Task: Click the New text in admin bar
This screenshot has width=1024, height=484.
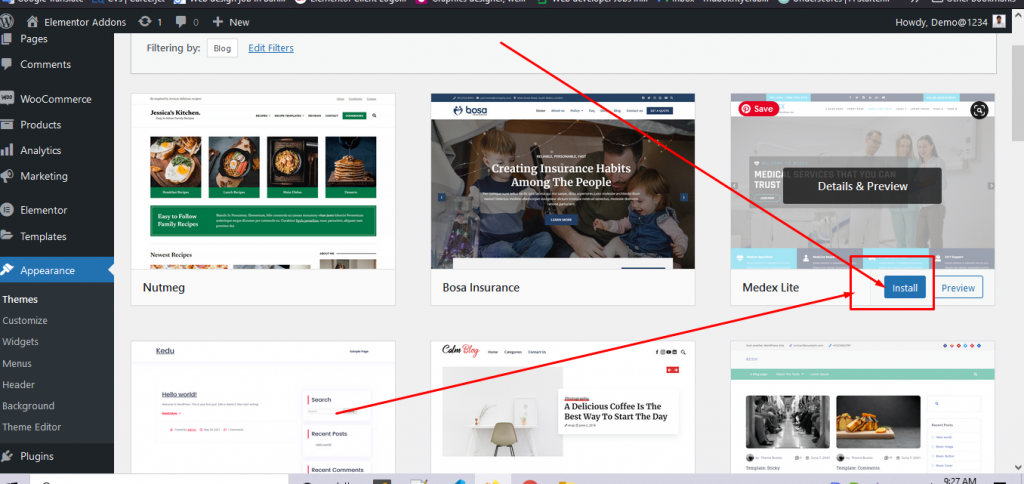Action: coord(239,22)
